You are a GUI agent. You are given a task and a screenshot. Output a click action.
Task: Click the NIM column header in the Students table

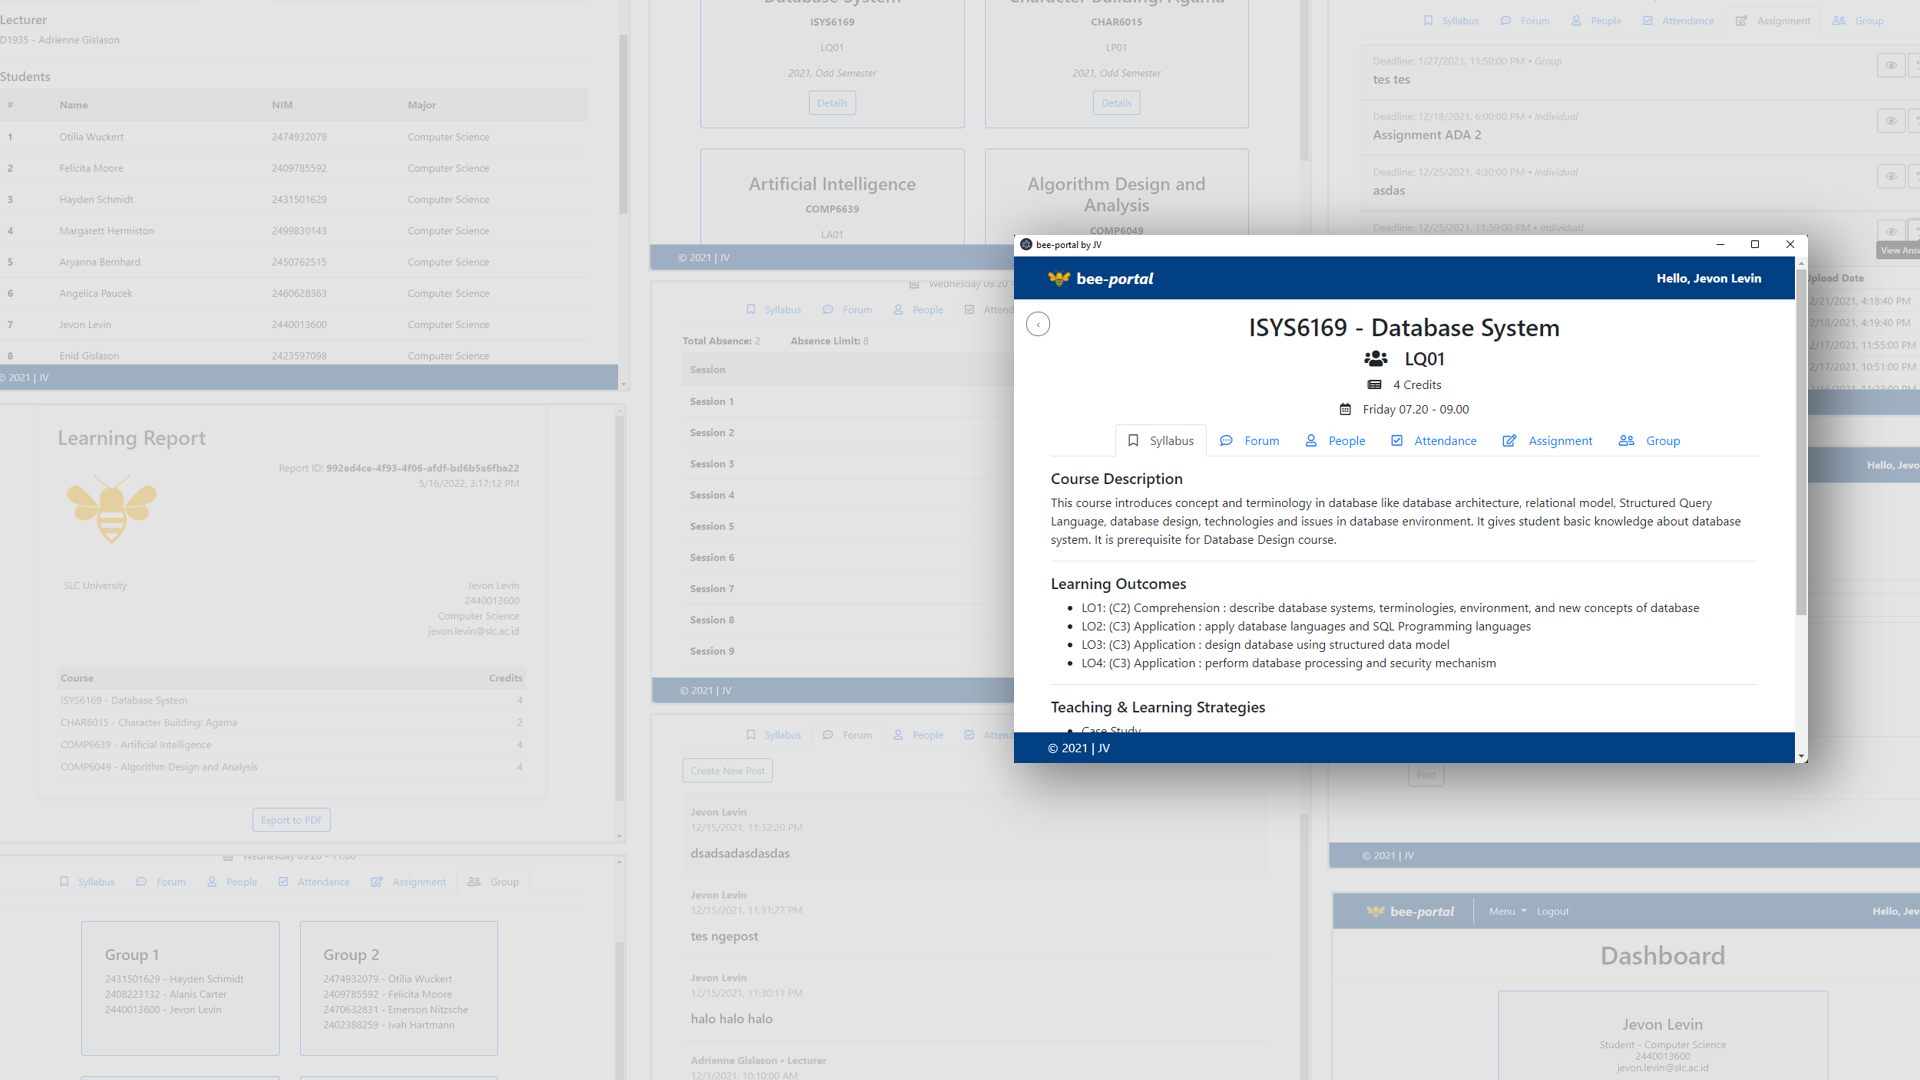pos(282,105)
